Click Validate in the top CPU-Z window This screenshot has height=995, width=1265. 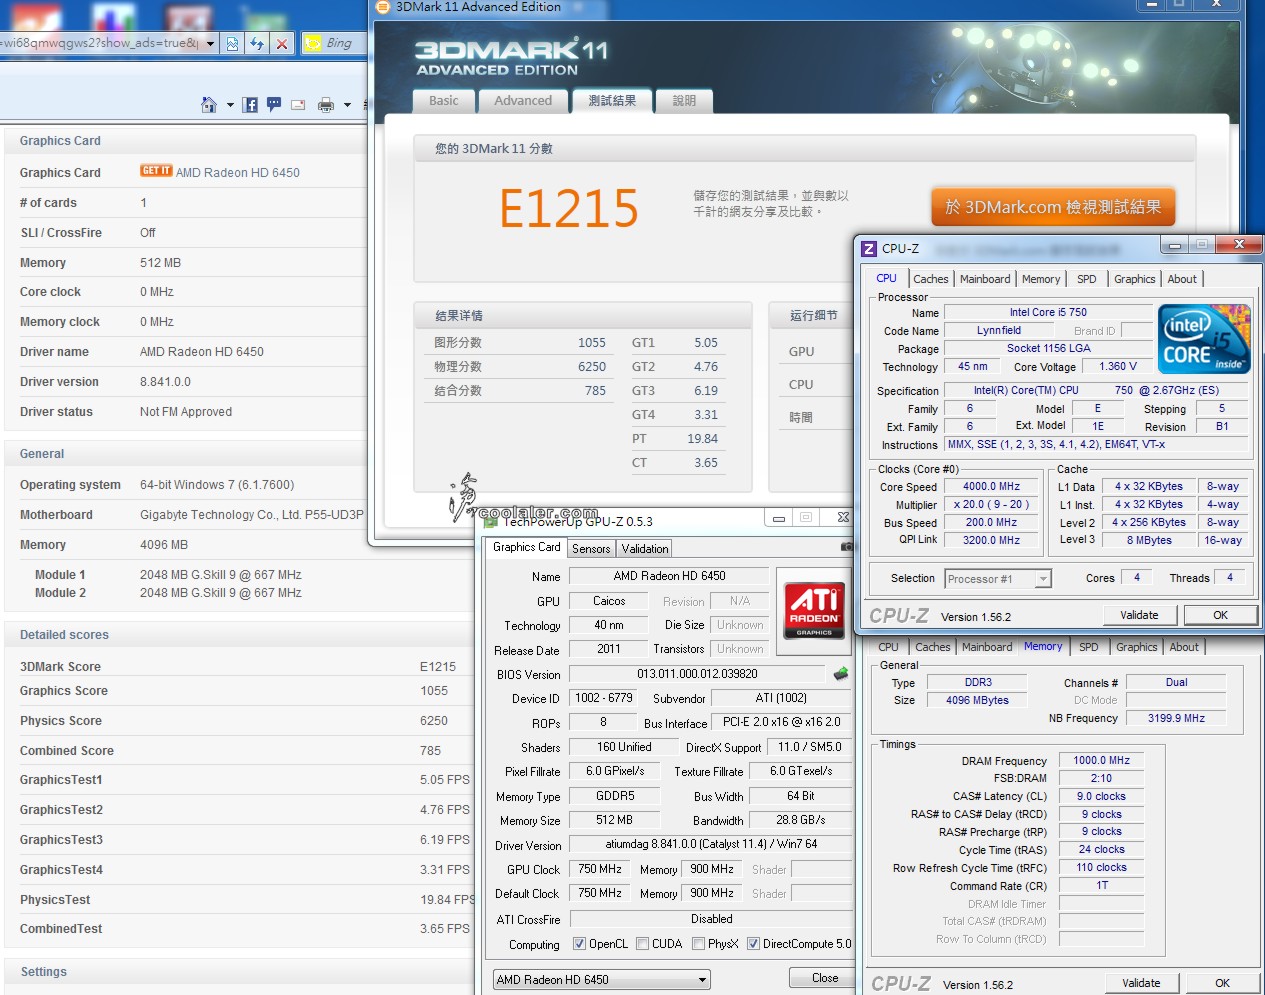pyautogui.click(x=1139, y=615)
